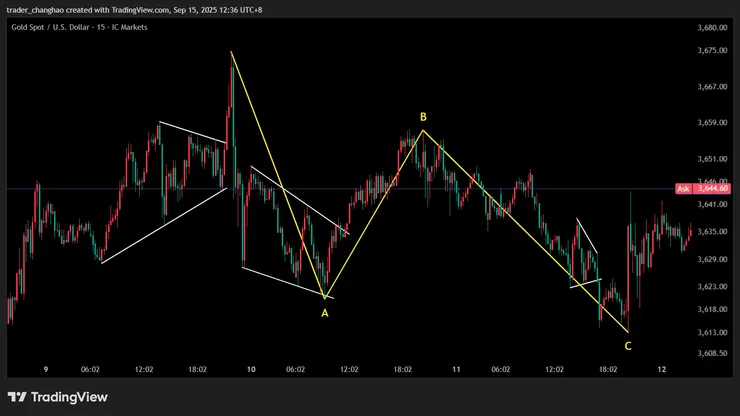Click the yellow point label B
The image size is (740, 416).
[423, 117]
